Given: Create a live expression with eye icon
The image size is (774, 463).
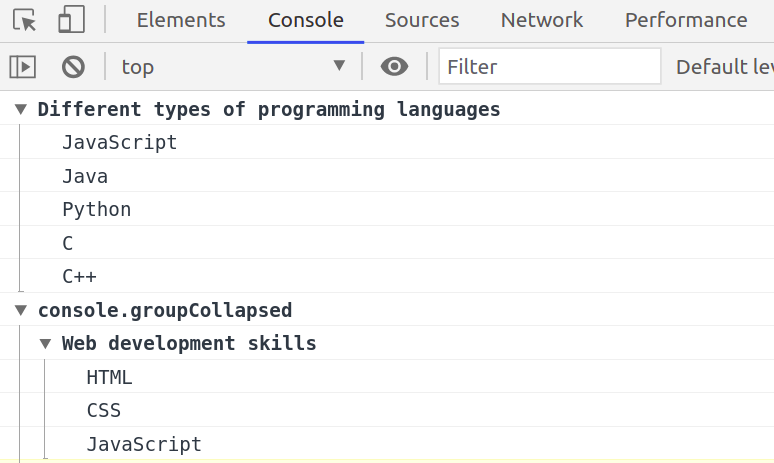Looking at the screenshot, I should (394, 66).
